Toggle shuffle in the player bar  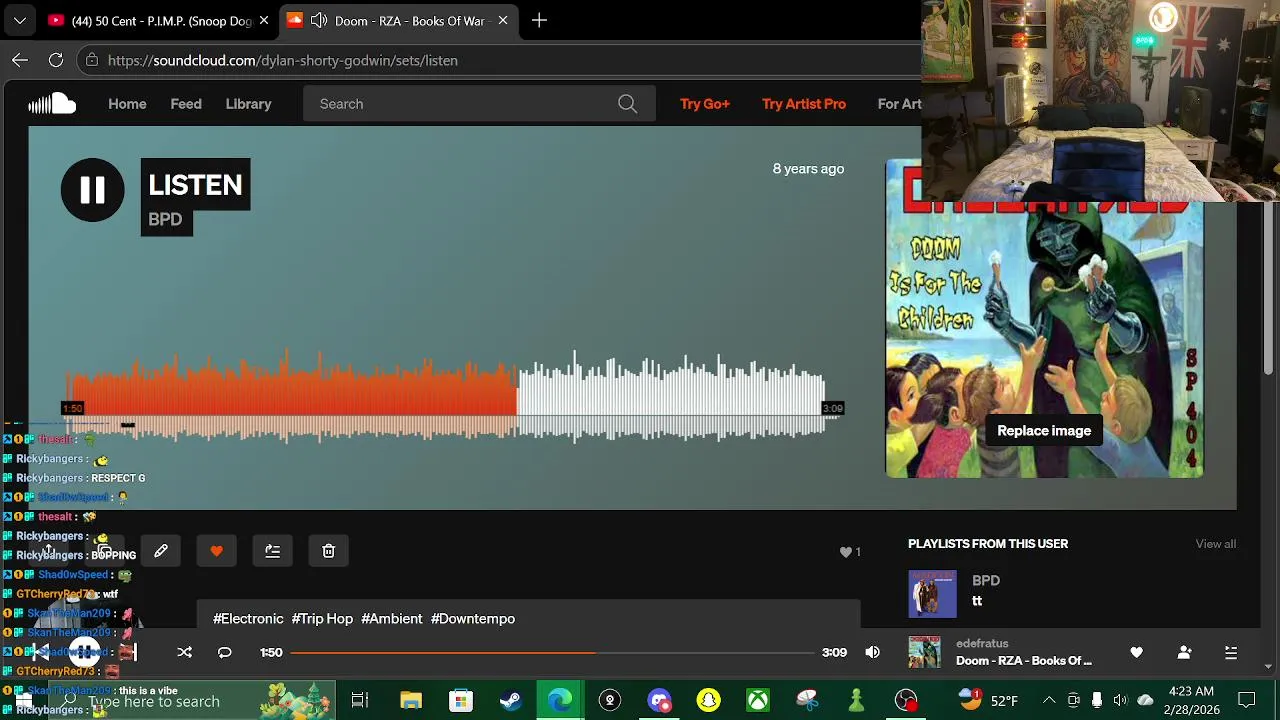point(185,652)
